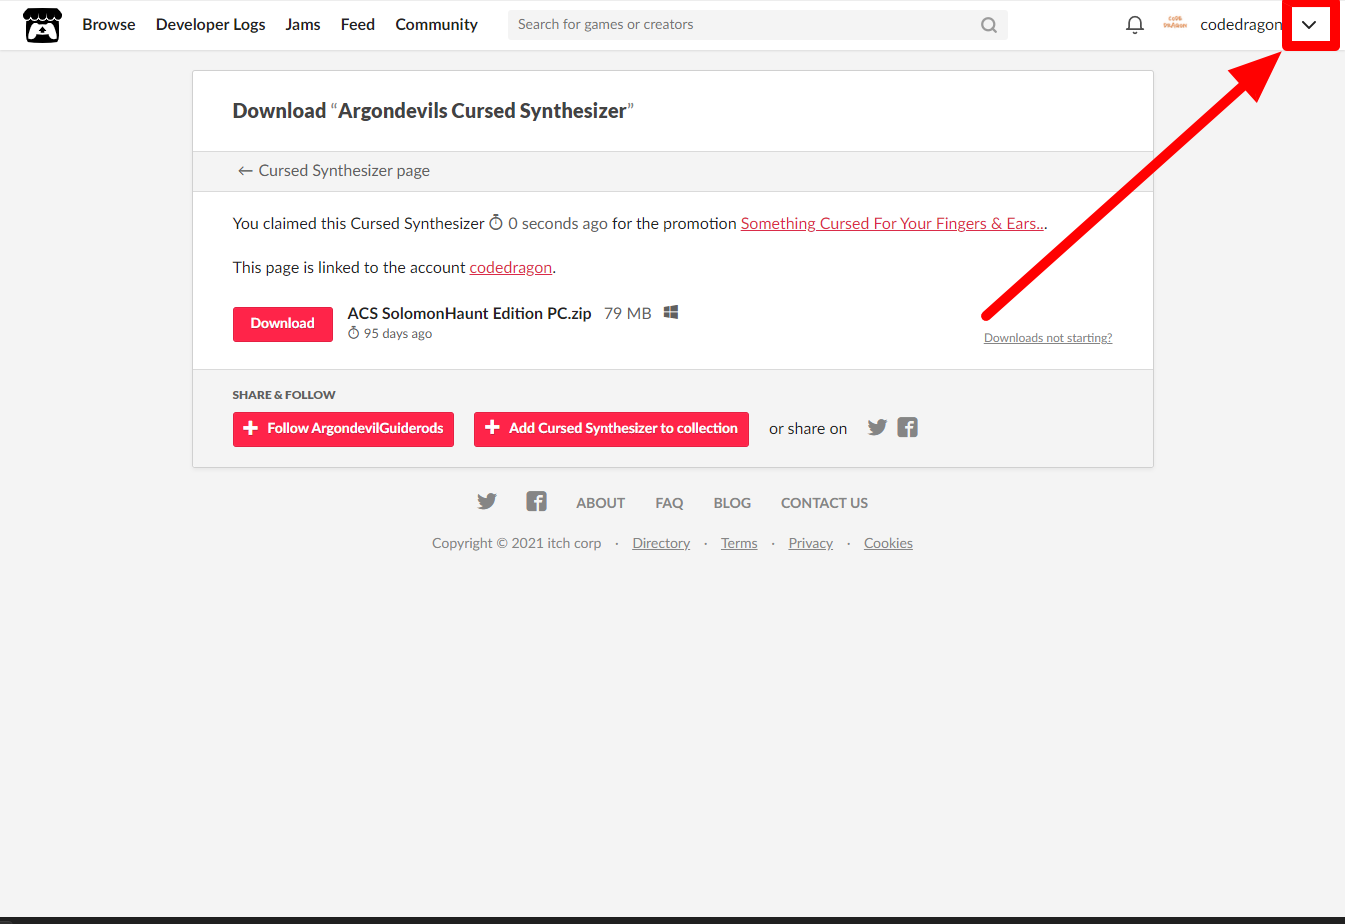The height and width of the screenshot is (924, 1345).
Task: Click the 79 MB file size text
Action: (628, 314)
